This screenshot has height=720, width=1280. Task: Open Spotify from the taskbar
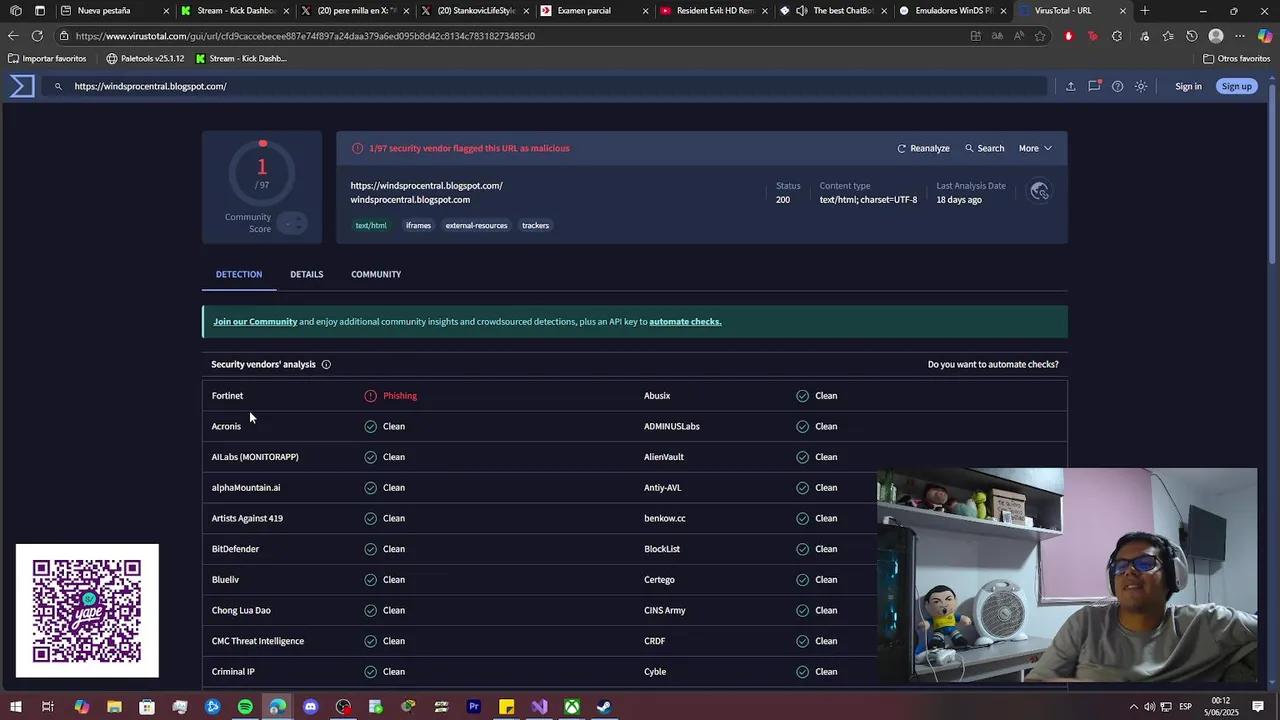(x=245, y=707)
